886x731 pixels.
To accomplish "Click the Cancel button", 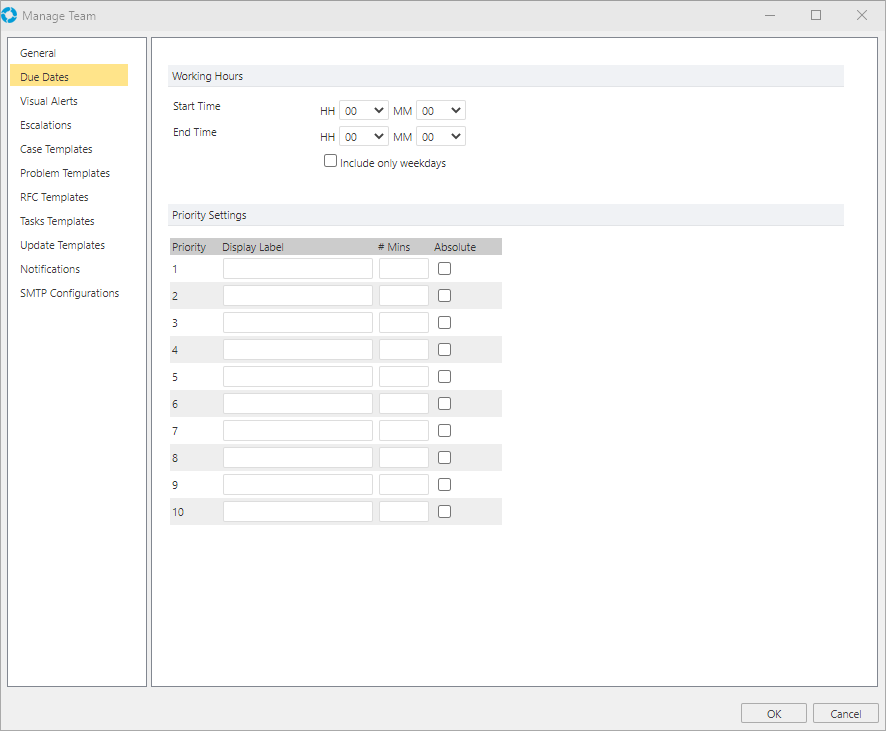I will click(845, 713).
